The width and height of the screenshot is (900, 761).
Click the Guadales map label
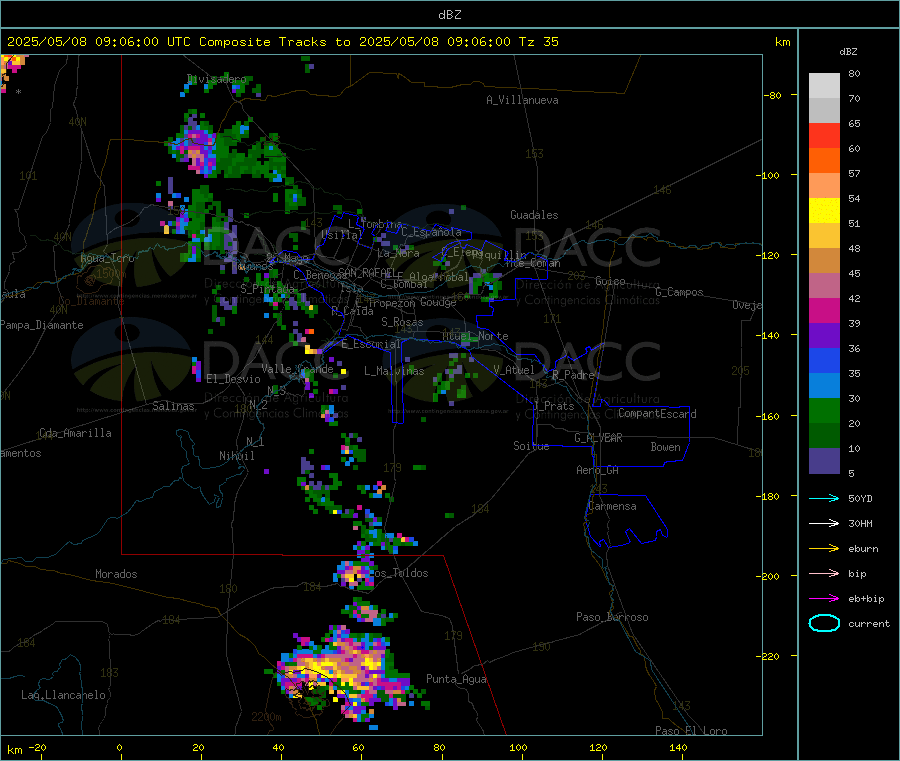click(534, 215)
